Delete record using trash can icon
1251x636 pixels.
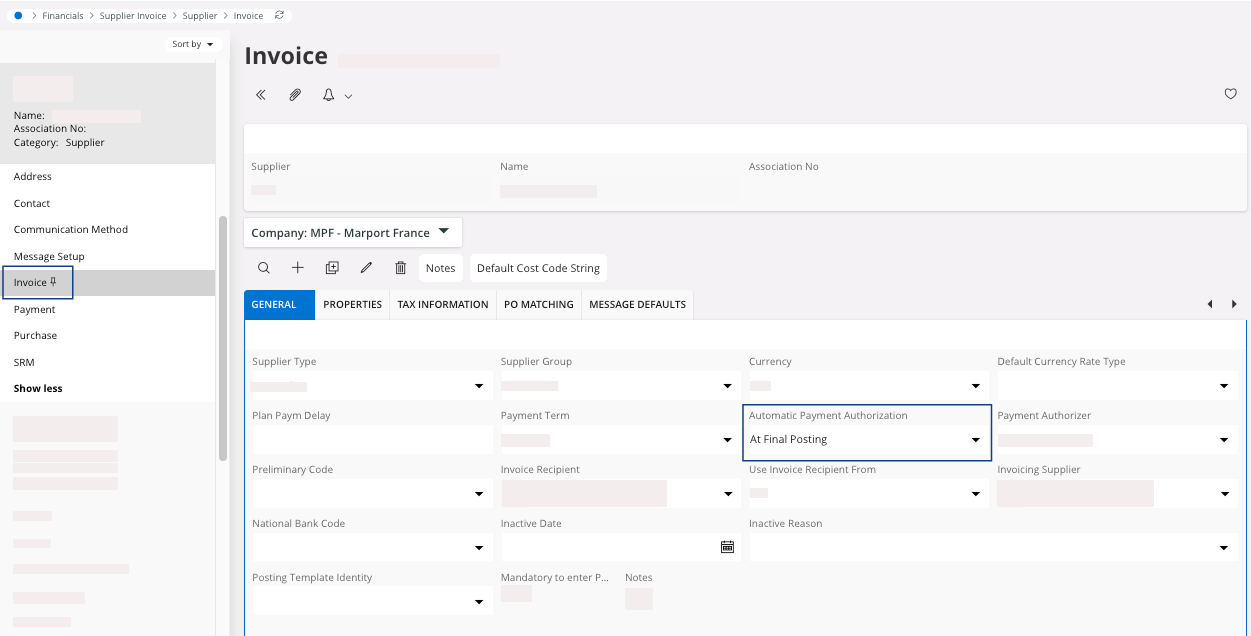(400, 268)
